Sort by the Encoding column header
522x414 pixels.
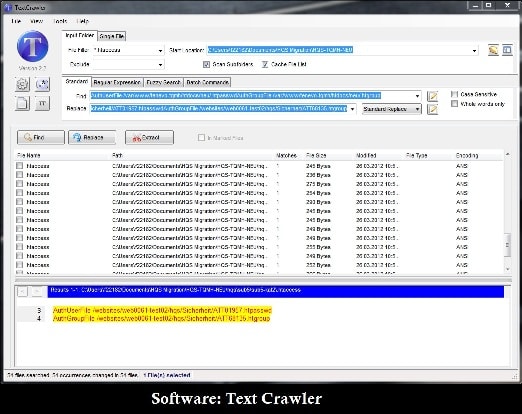coord(467,155)
